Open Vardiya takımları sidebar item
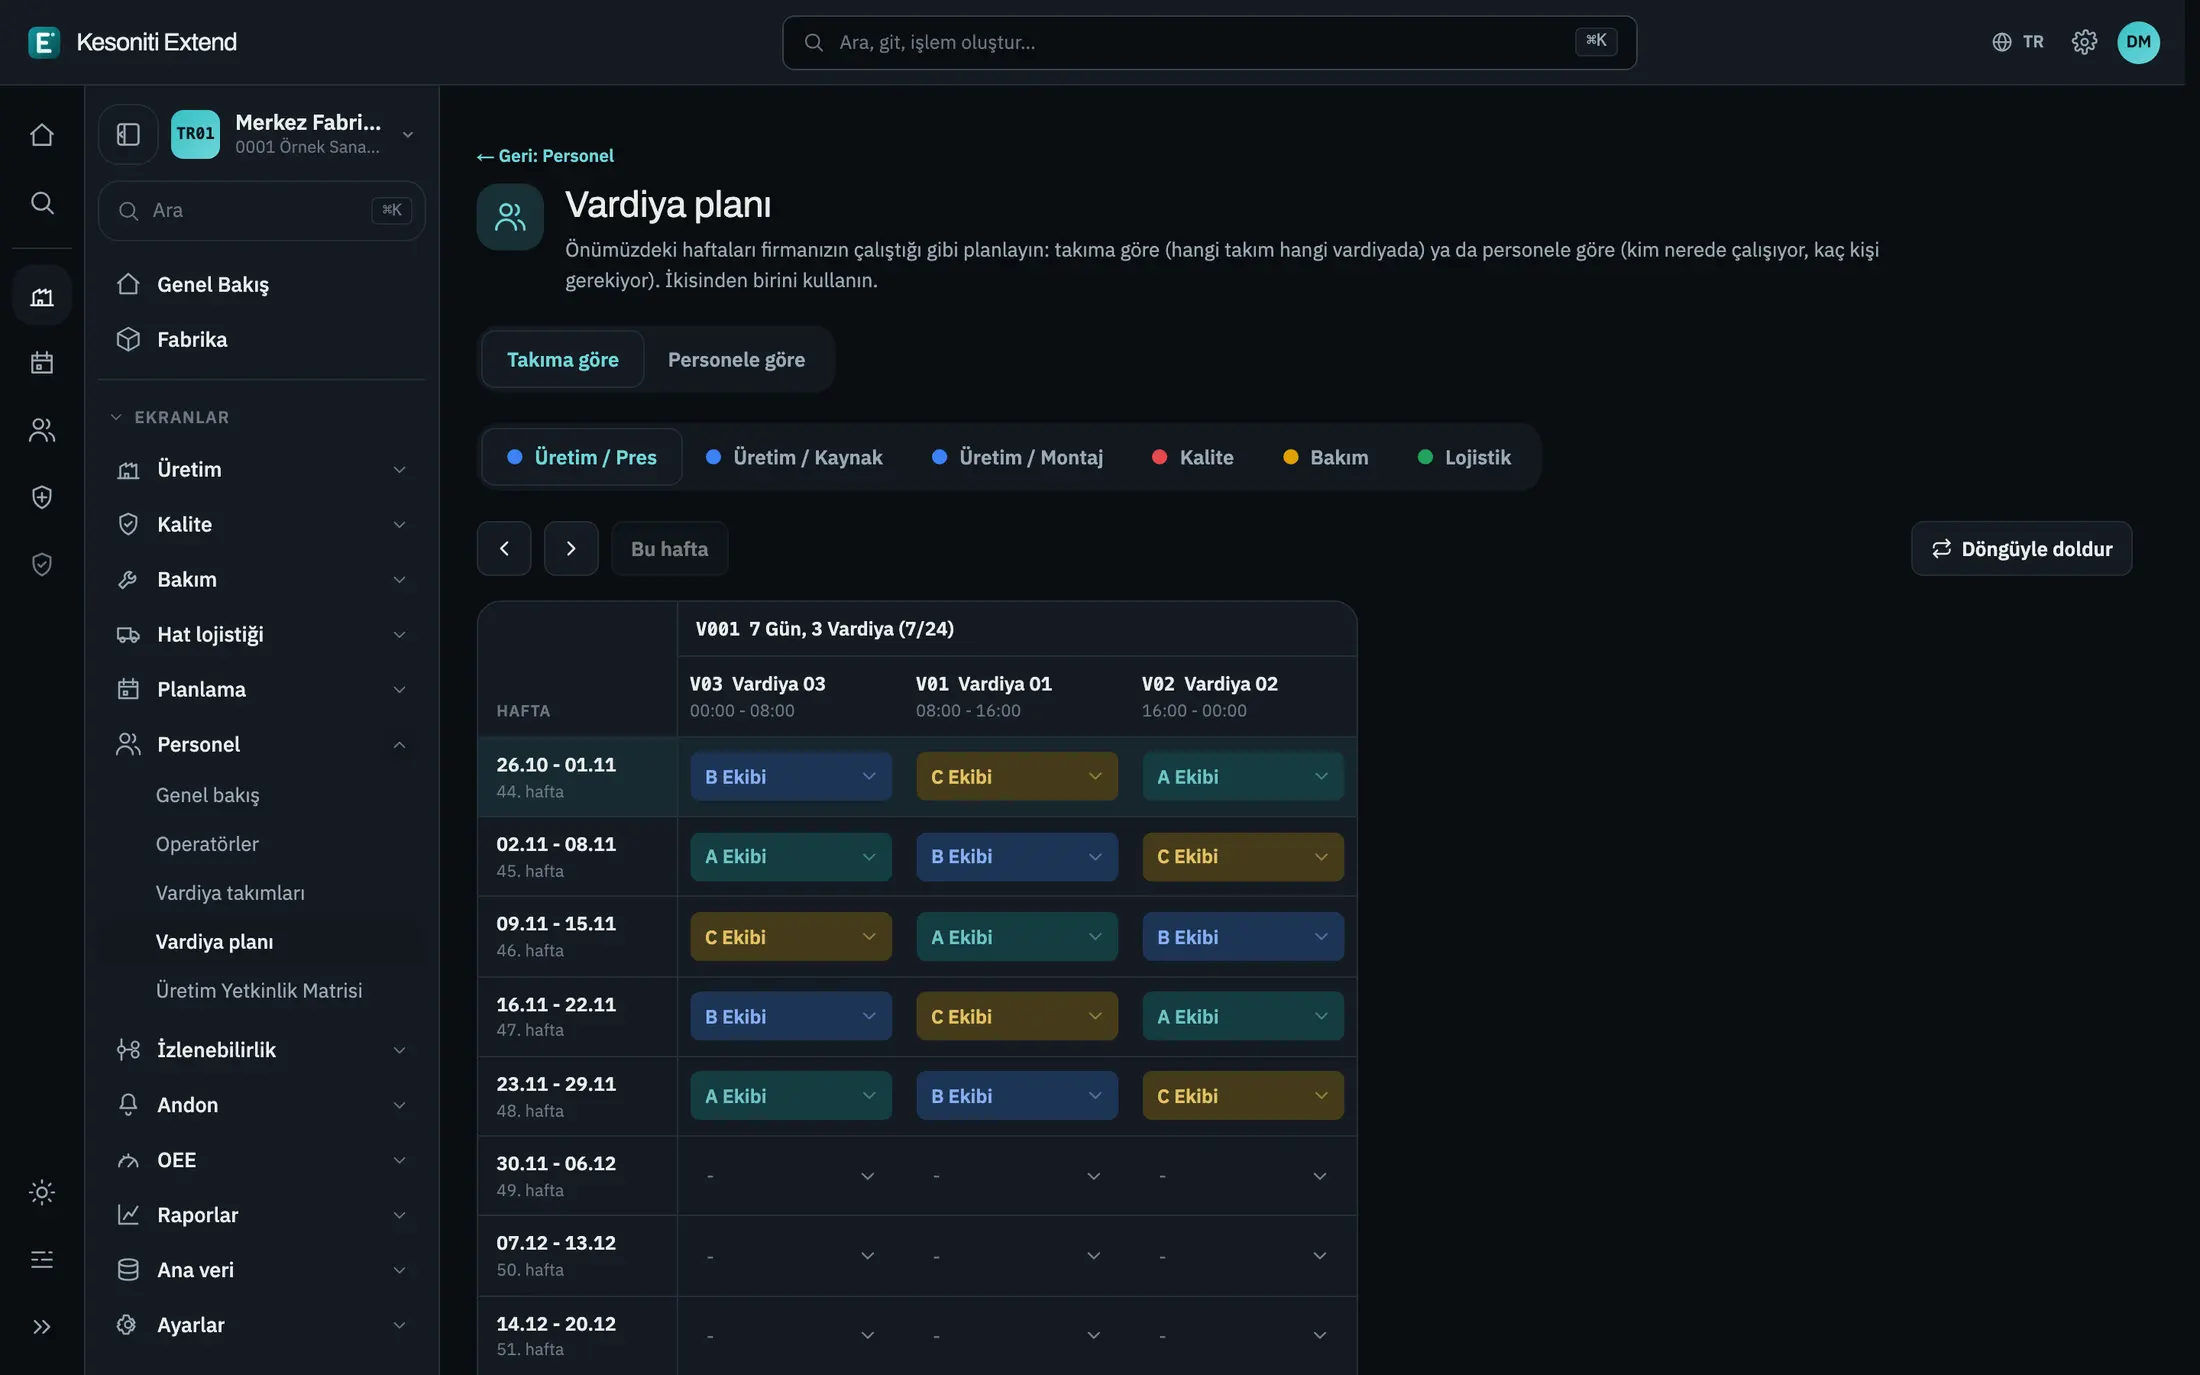This screenshot has width=2200, height=1375. coord(230,893)
